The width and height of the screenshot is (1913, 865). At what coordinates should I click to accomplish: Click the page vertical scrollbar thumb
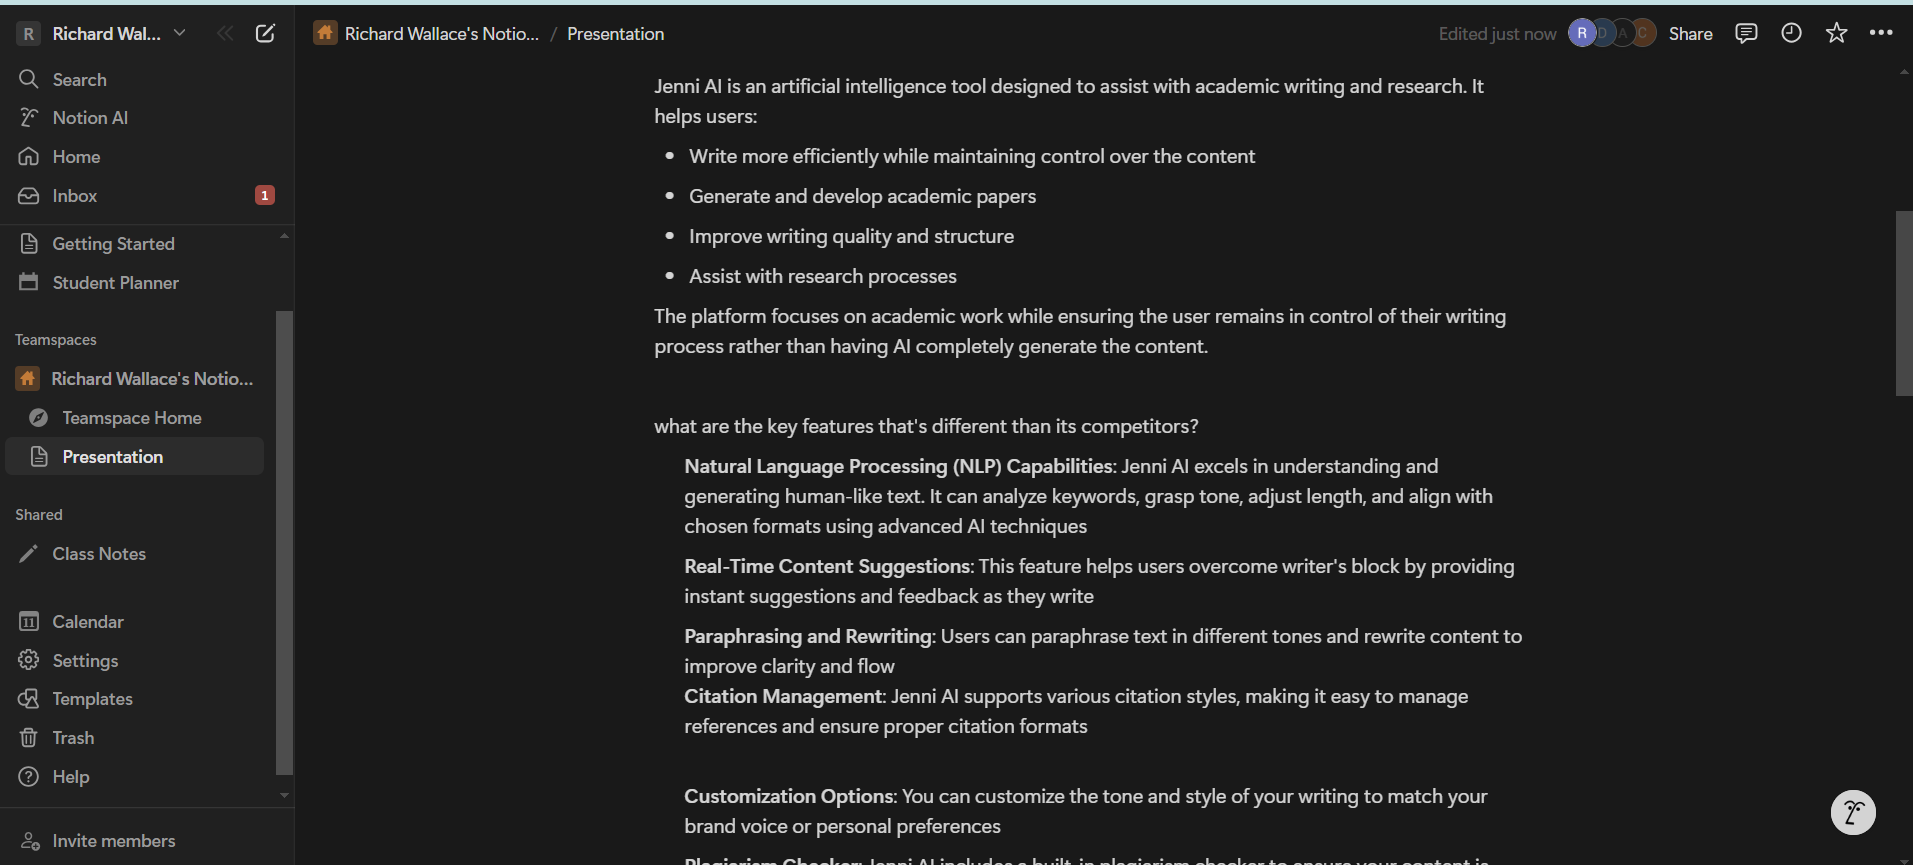(1904, 303)
